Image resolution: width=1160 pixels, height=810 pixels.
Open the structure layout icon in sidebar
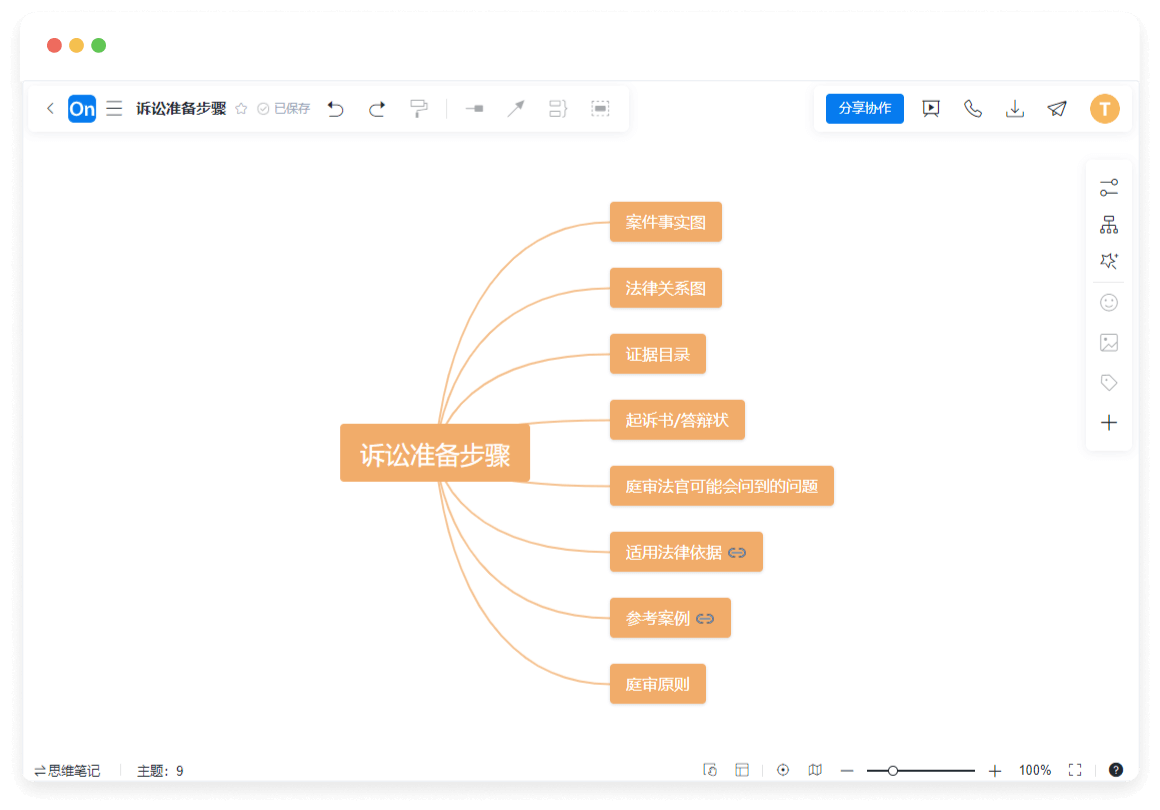(x=1108, y=225)
